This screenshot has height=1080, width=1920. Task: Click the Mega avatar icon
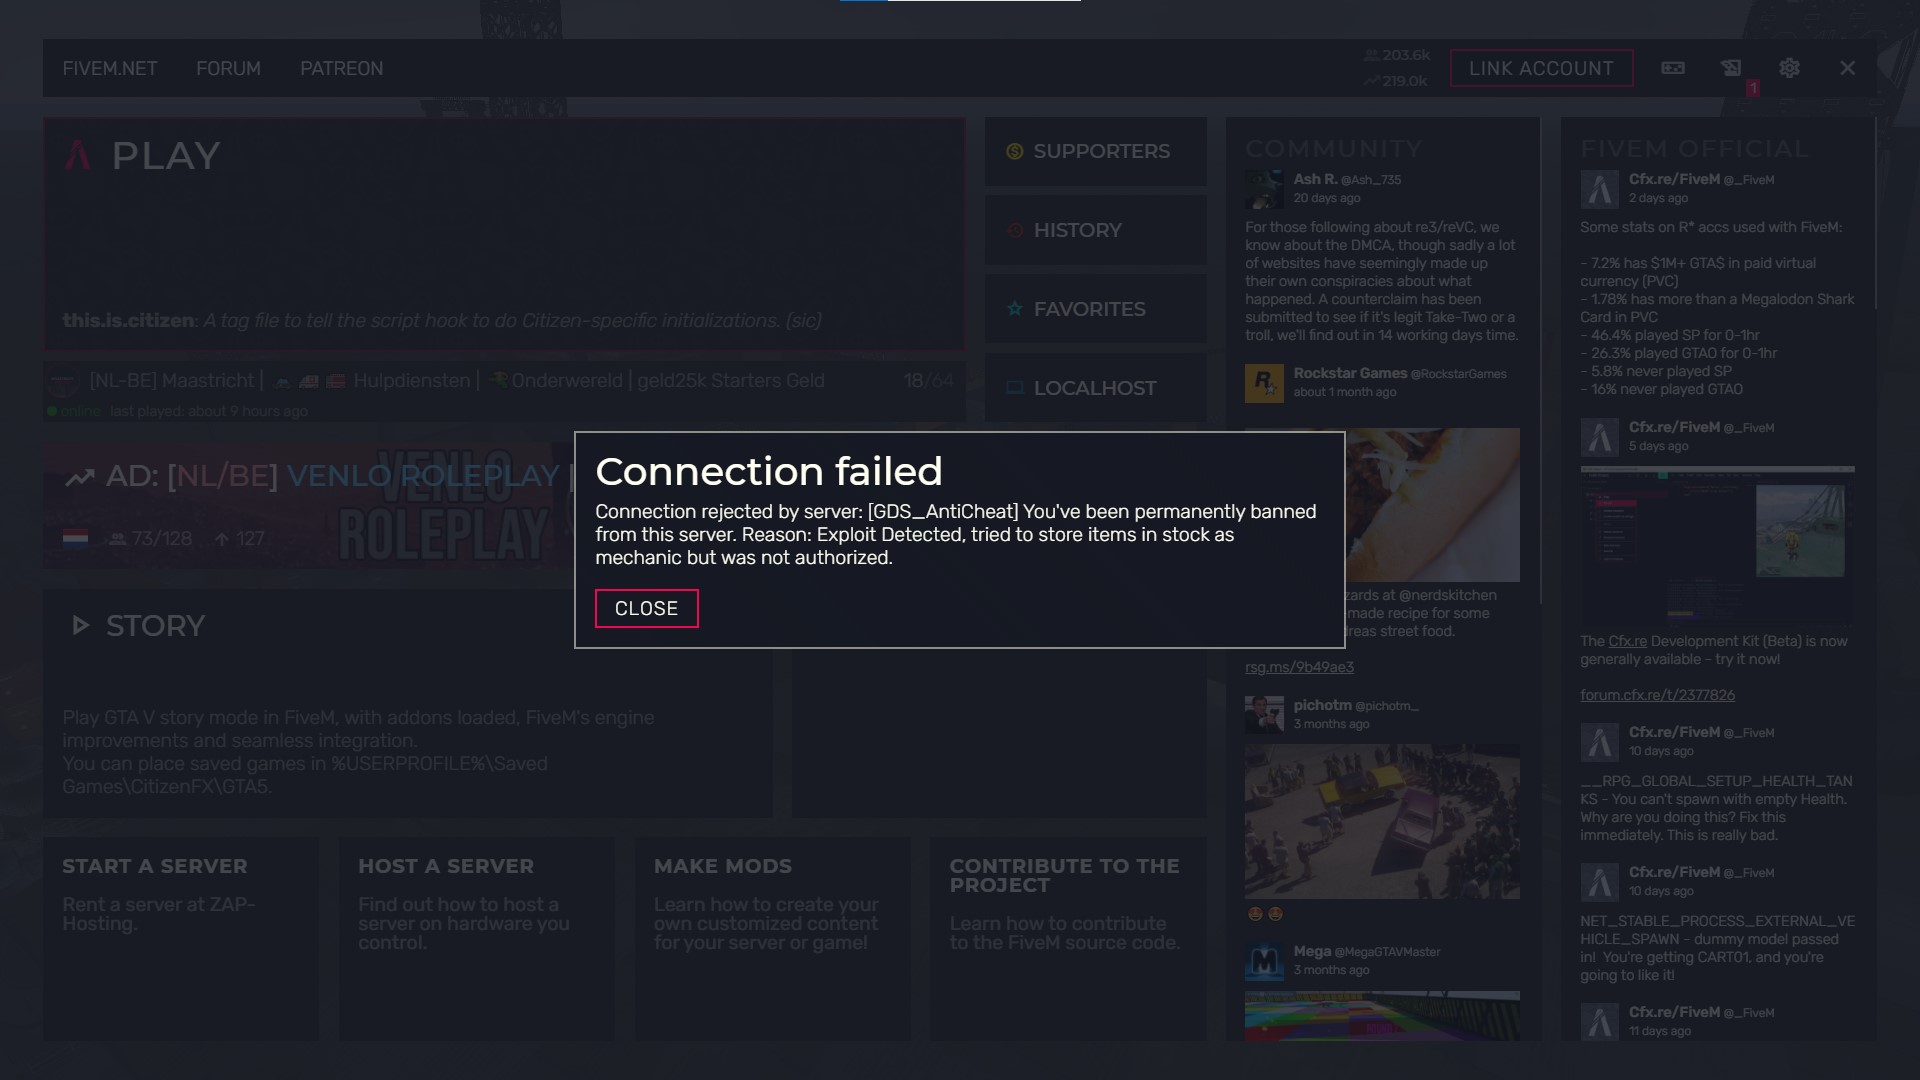click(1264, 961)
